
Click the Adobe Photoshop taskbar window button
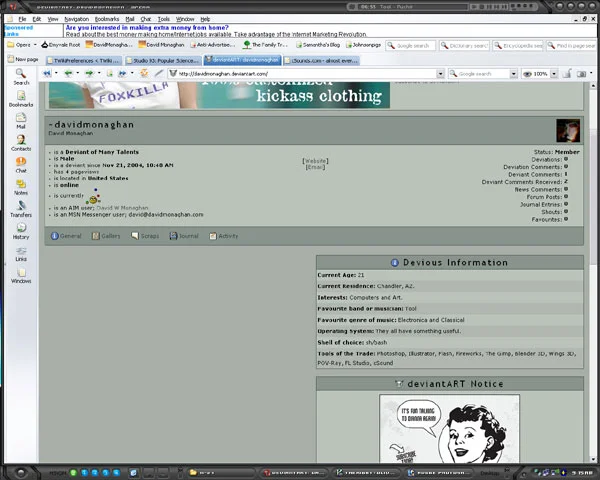pos(437,472)
